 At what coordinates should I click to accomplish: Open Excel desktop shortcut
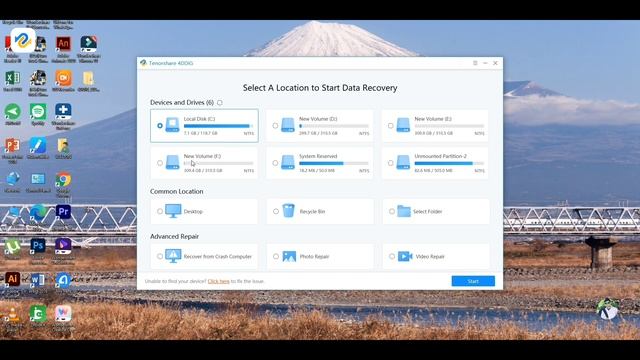[13, 78]
